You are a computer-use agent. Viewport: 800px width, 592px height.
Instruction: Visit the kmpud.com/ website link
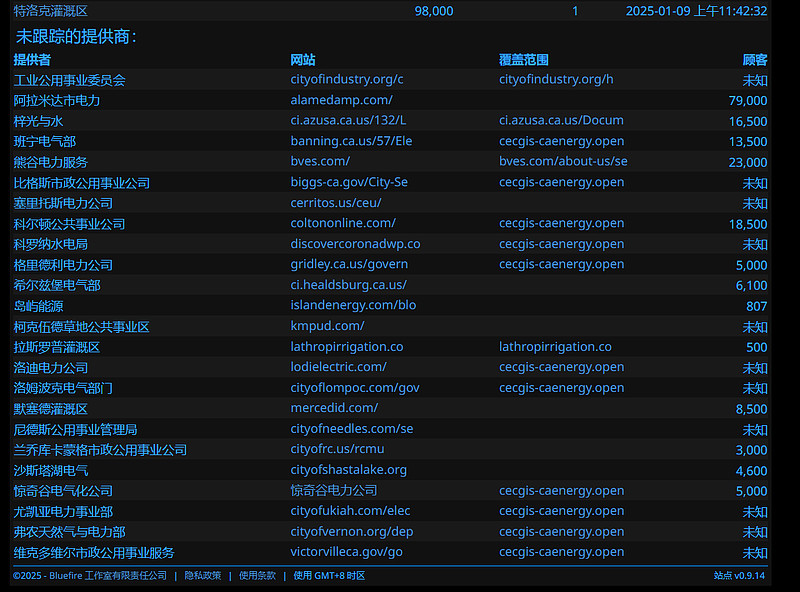pos(328,326)
